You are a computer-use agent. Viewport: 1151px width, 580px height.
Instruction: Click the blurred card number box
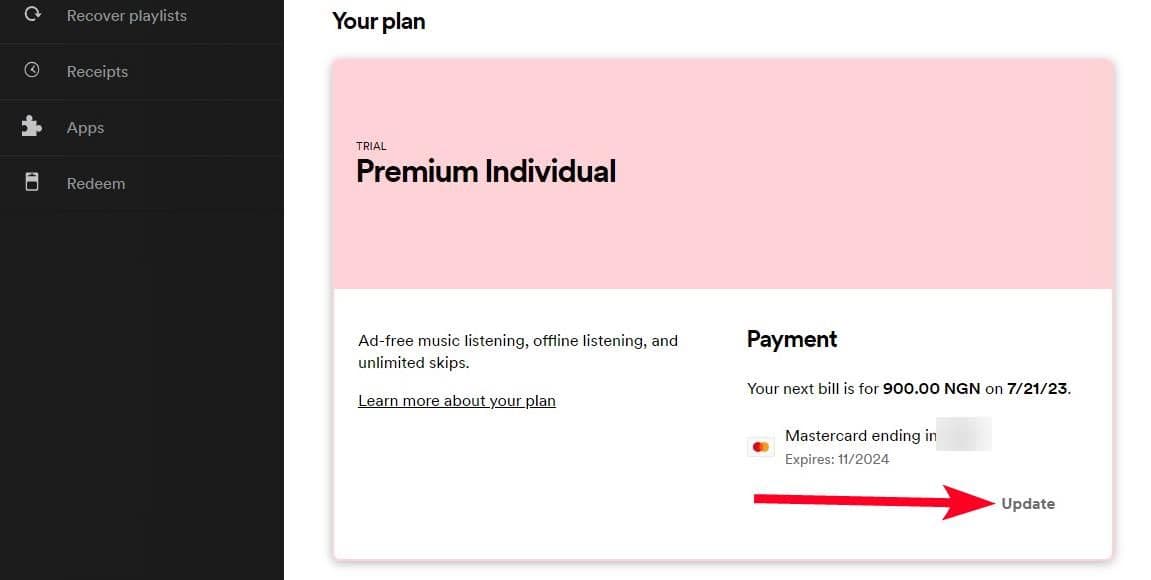coord(964,434)
